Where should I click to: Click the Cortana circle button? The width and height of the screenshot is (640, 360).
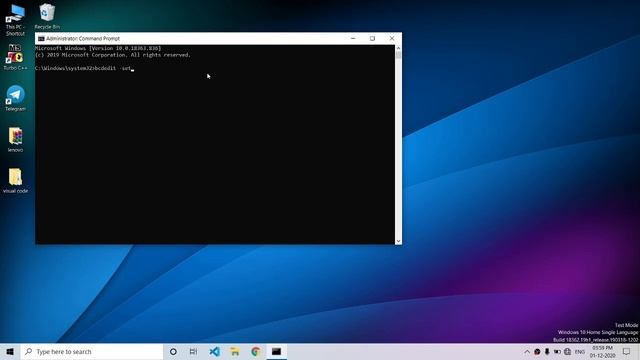173,351
